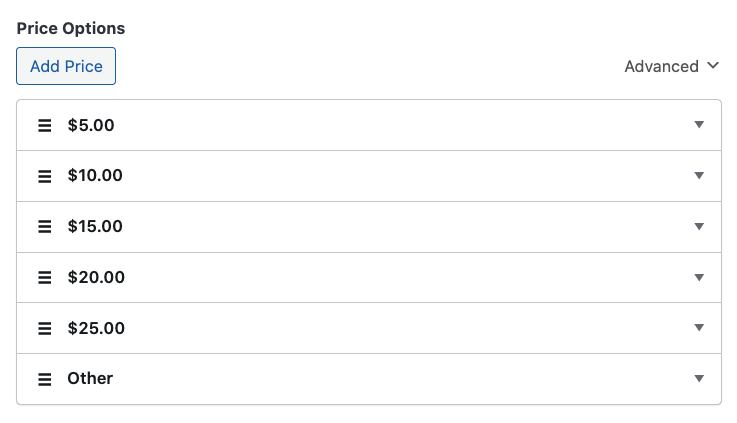This screenshot has height=423, width=737.
Task: Open the Advanced dropdown
Action: pyautogui.click(x=671, y=66)
